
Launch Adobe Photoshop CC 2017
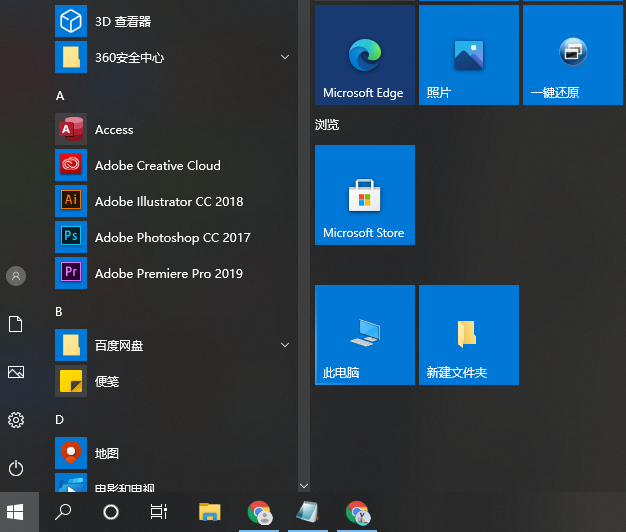[172, 237]
